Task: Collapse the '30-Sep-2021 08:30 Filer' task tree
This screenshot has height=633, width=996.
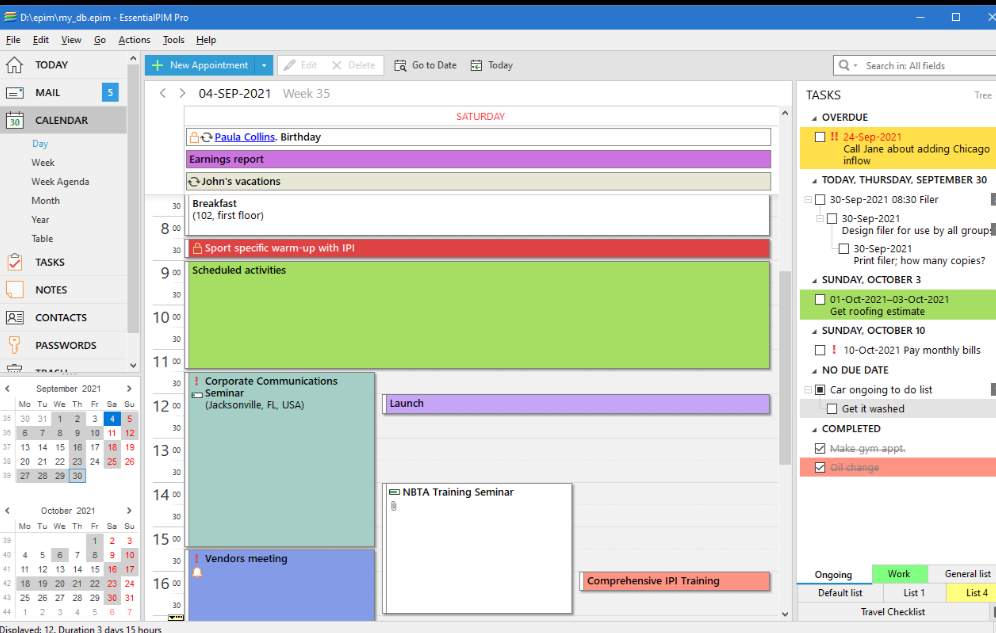Action: [x=807, y=199]
